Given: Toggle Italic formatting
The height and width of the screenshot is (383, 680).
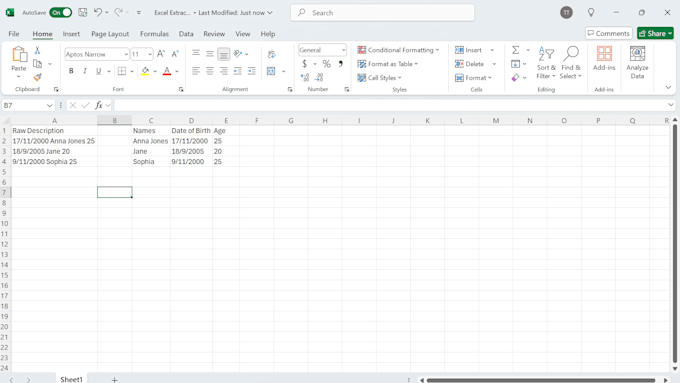Looking at the screenshot, I should [x=85, y=71].
